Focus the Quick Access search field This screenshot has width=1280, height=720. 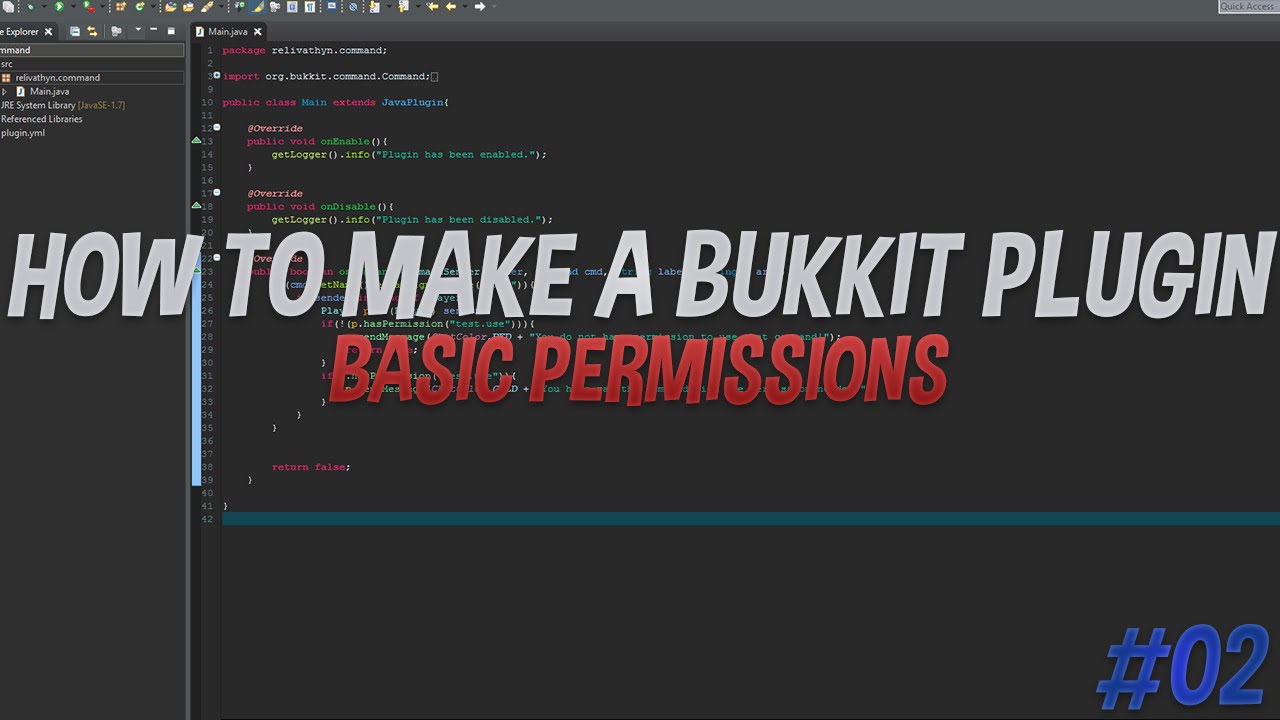[1248, 6]
